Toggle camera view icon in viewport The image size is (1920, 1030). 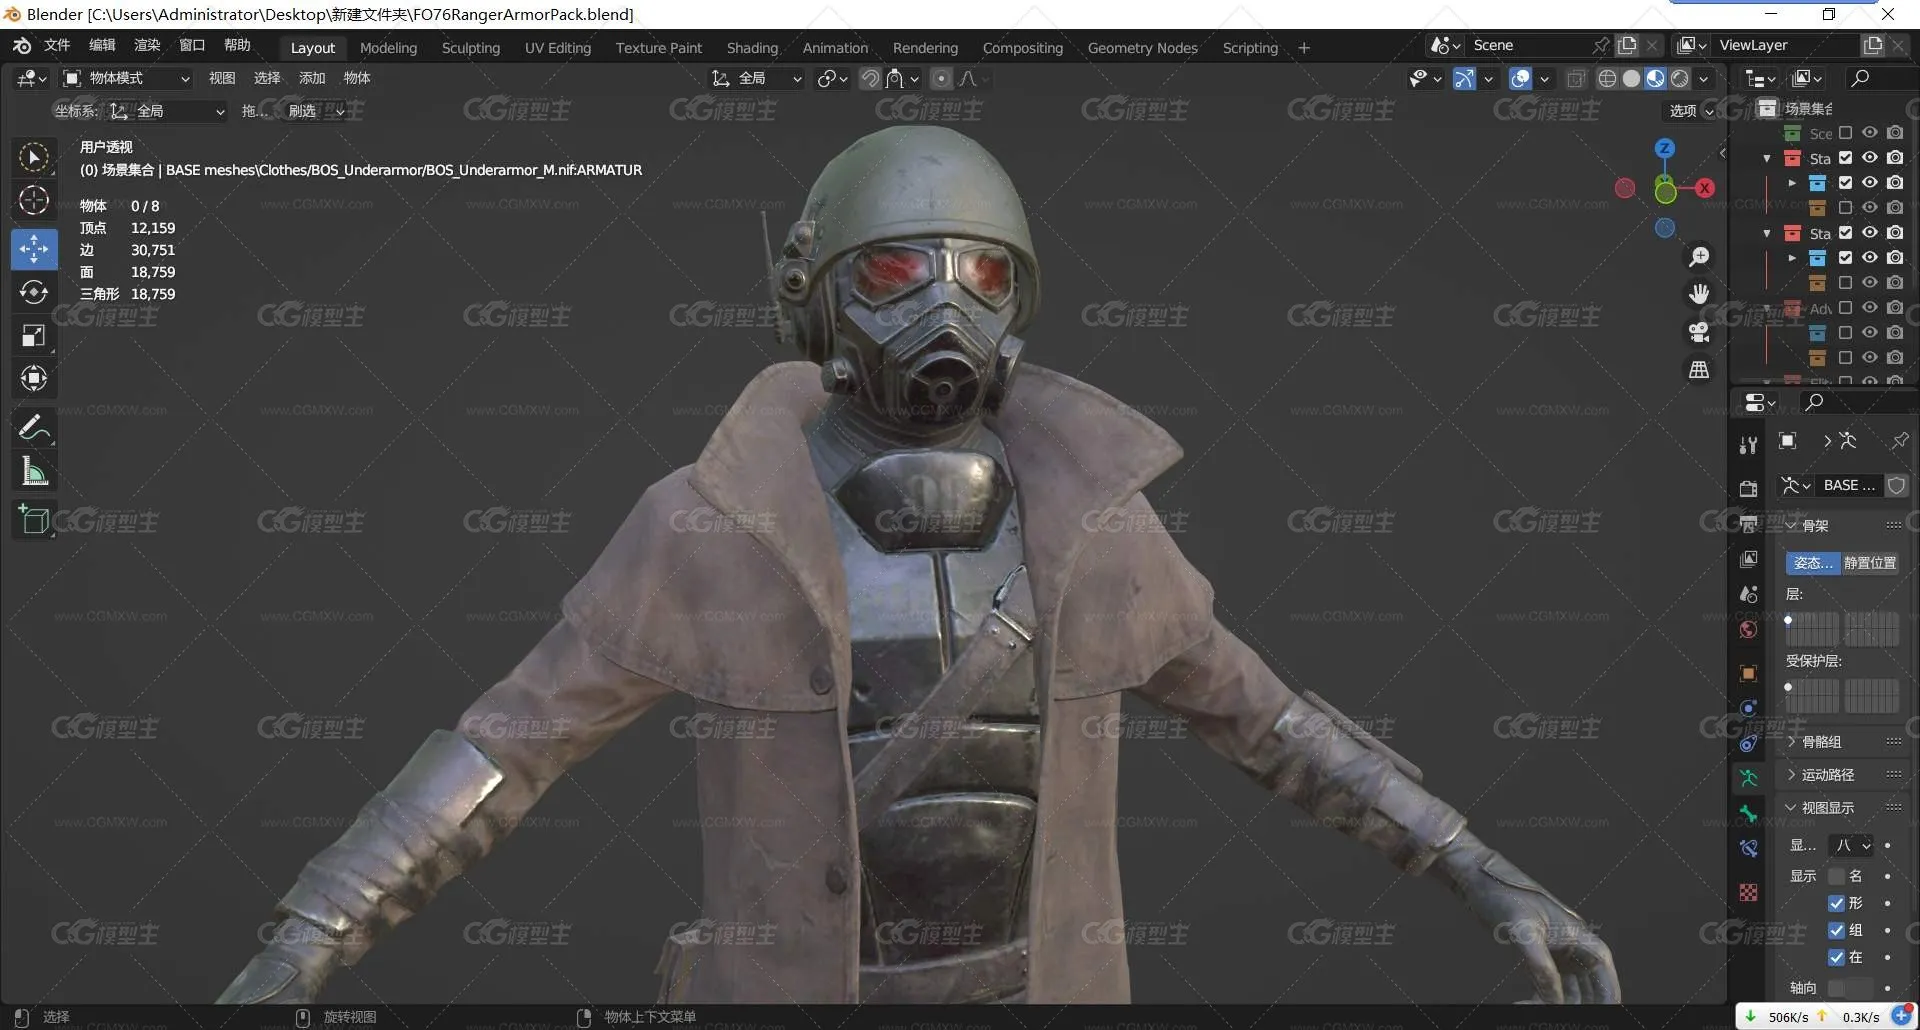pos(1699,332)
